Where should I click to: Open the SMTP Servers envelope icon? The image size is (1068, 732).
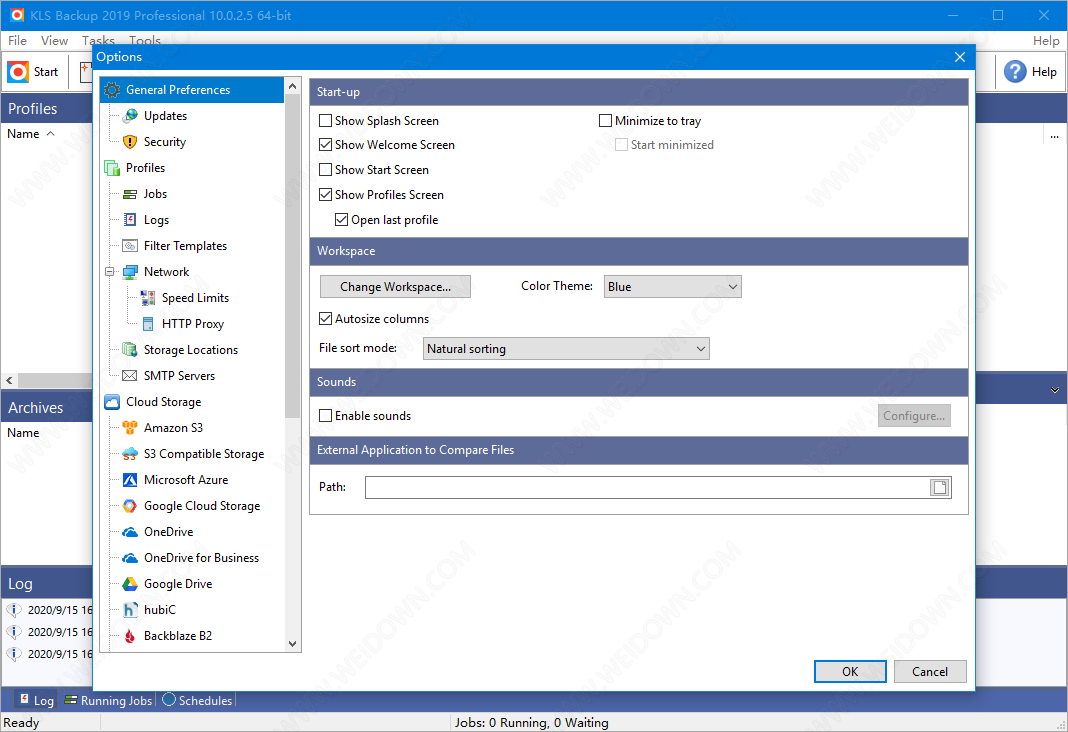coord(130,376)
